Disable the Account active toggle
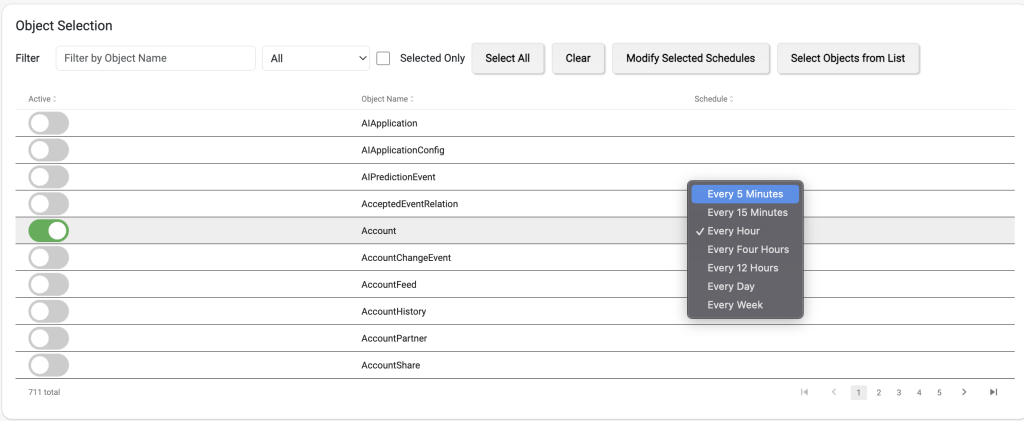 pyautogui.click(x=48, y=230)
